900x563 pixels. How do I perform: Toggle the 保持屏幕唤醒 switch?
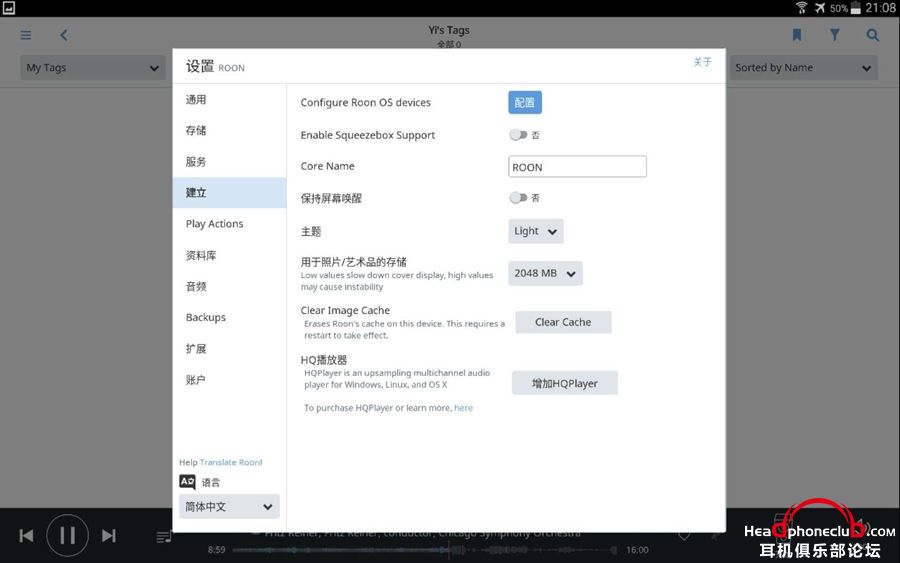[x=518, y=198]
